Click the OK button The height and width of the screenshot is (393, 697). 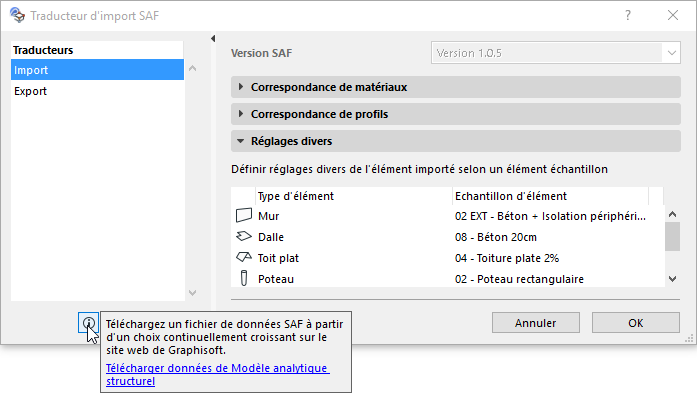pyautogui.click(x=636, y=323)
